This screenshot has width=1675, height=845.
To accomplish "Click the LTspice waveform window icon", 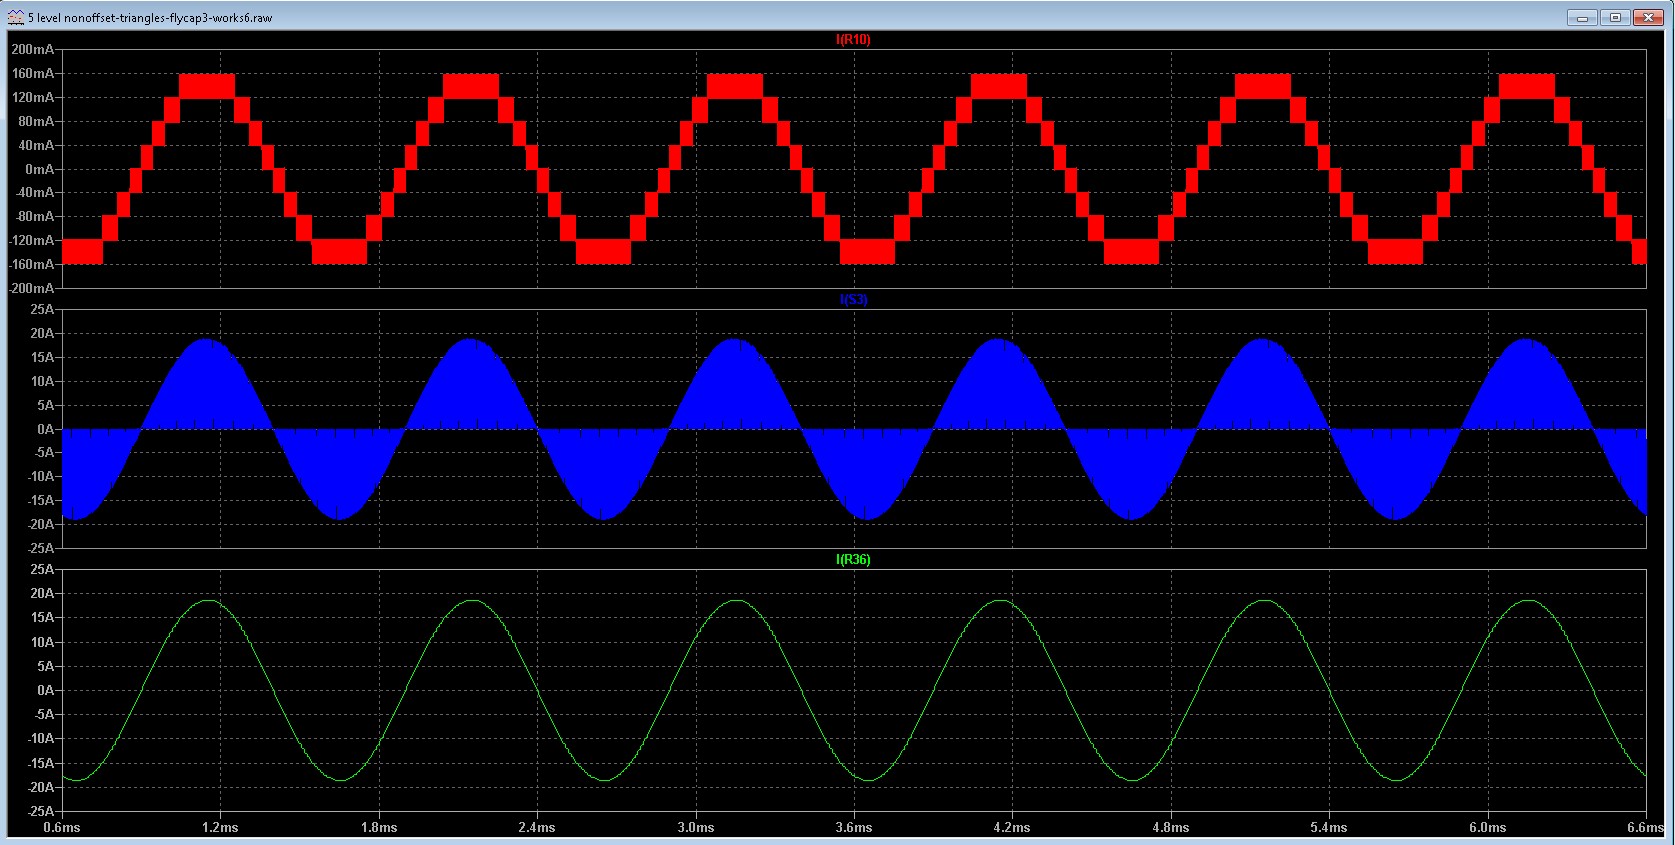I will [16, 17].
